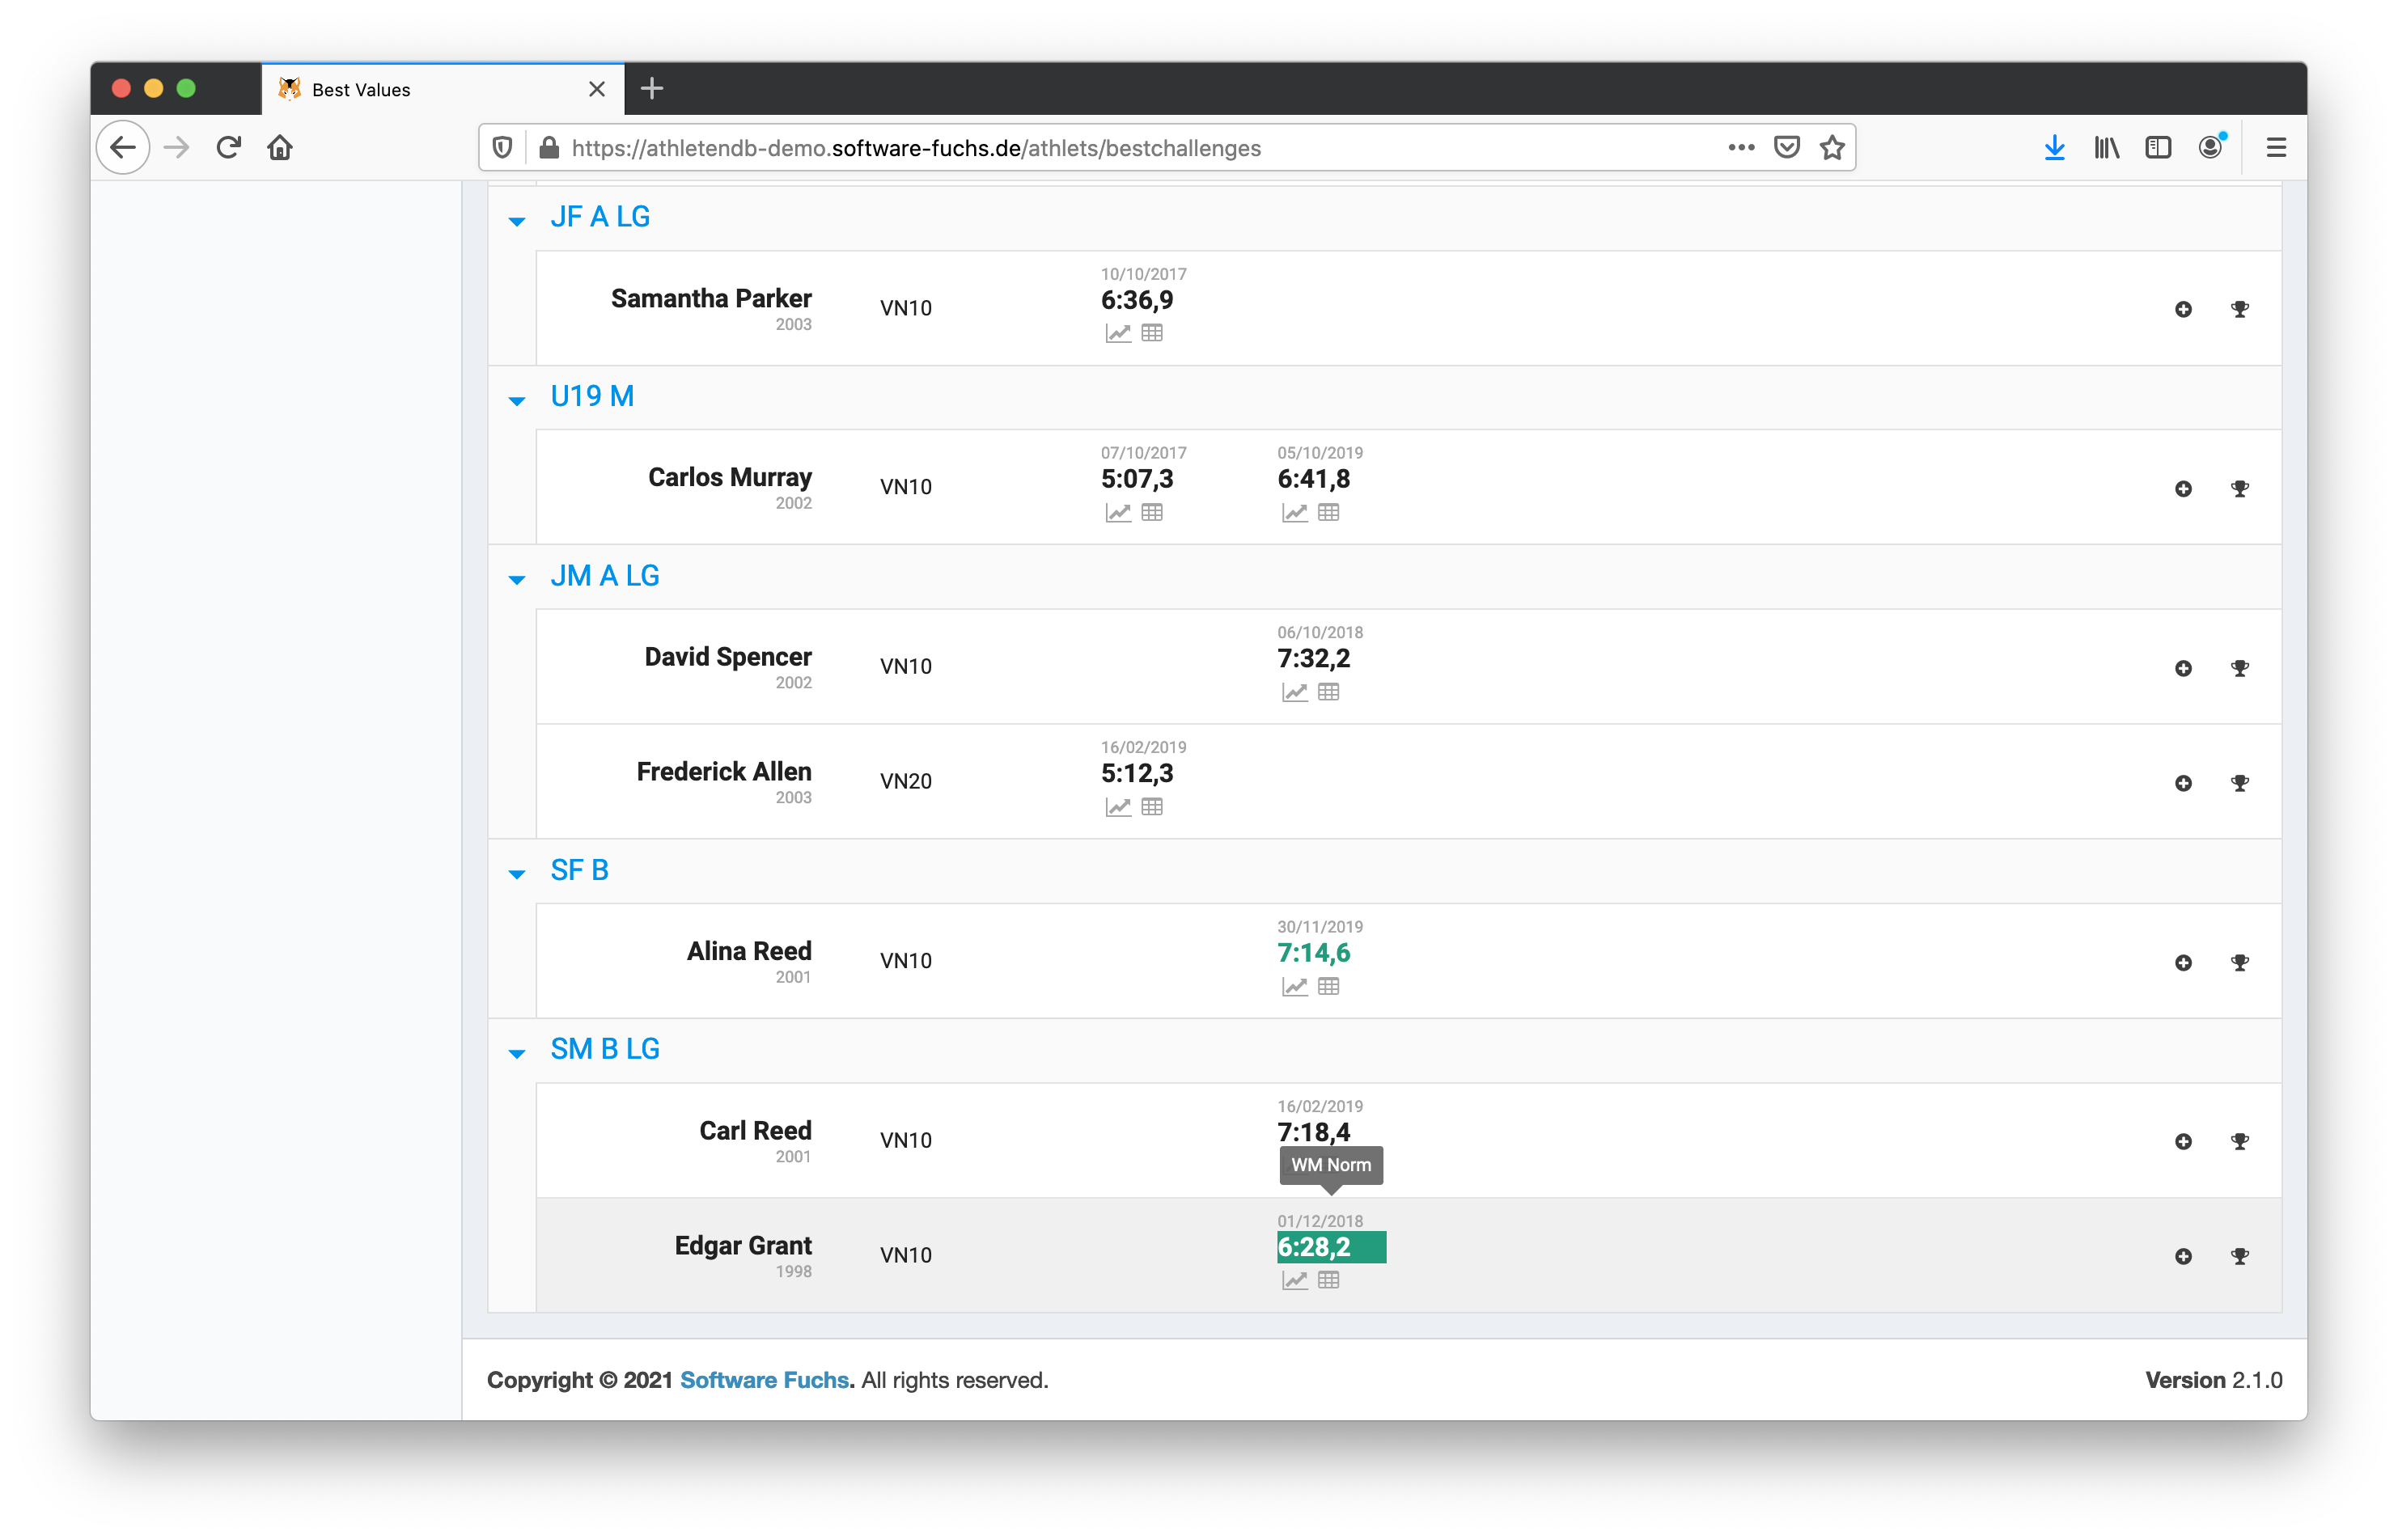The image size is (2398, 1540).
Task: Click the SM B LG group heading
Action: tap(605, 1049)
